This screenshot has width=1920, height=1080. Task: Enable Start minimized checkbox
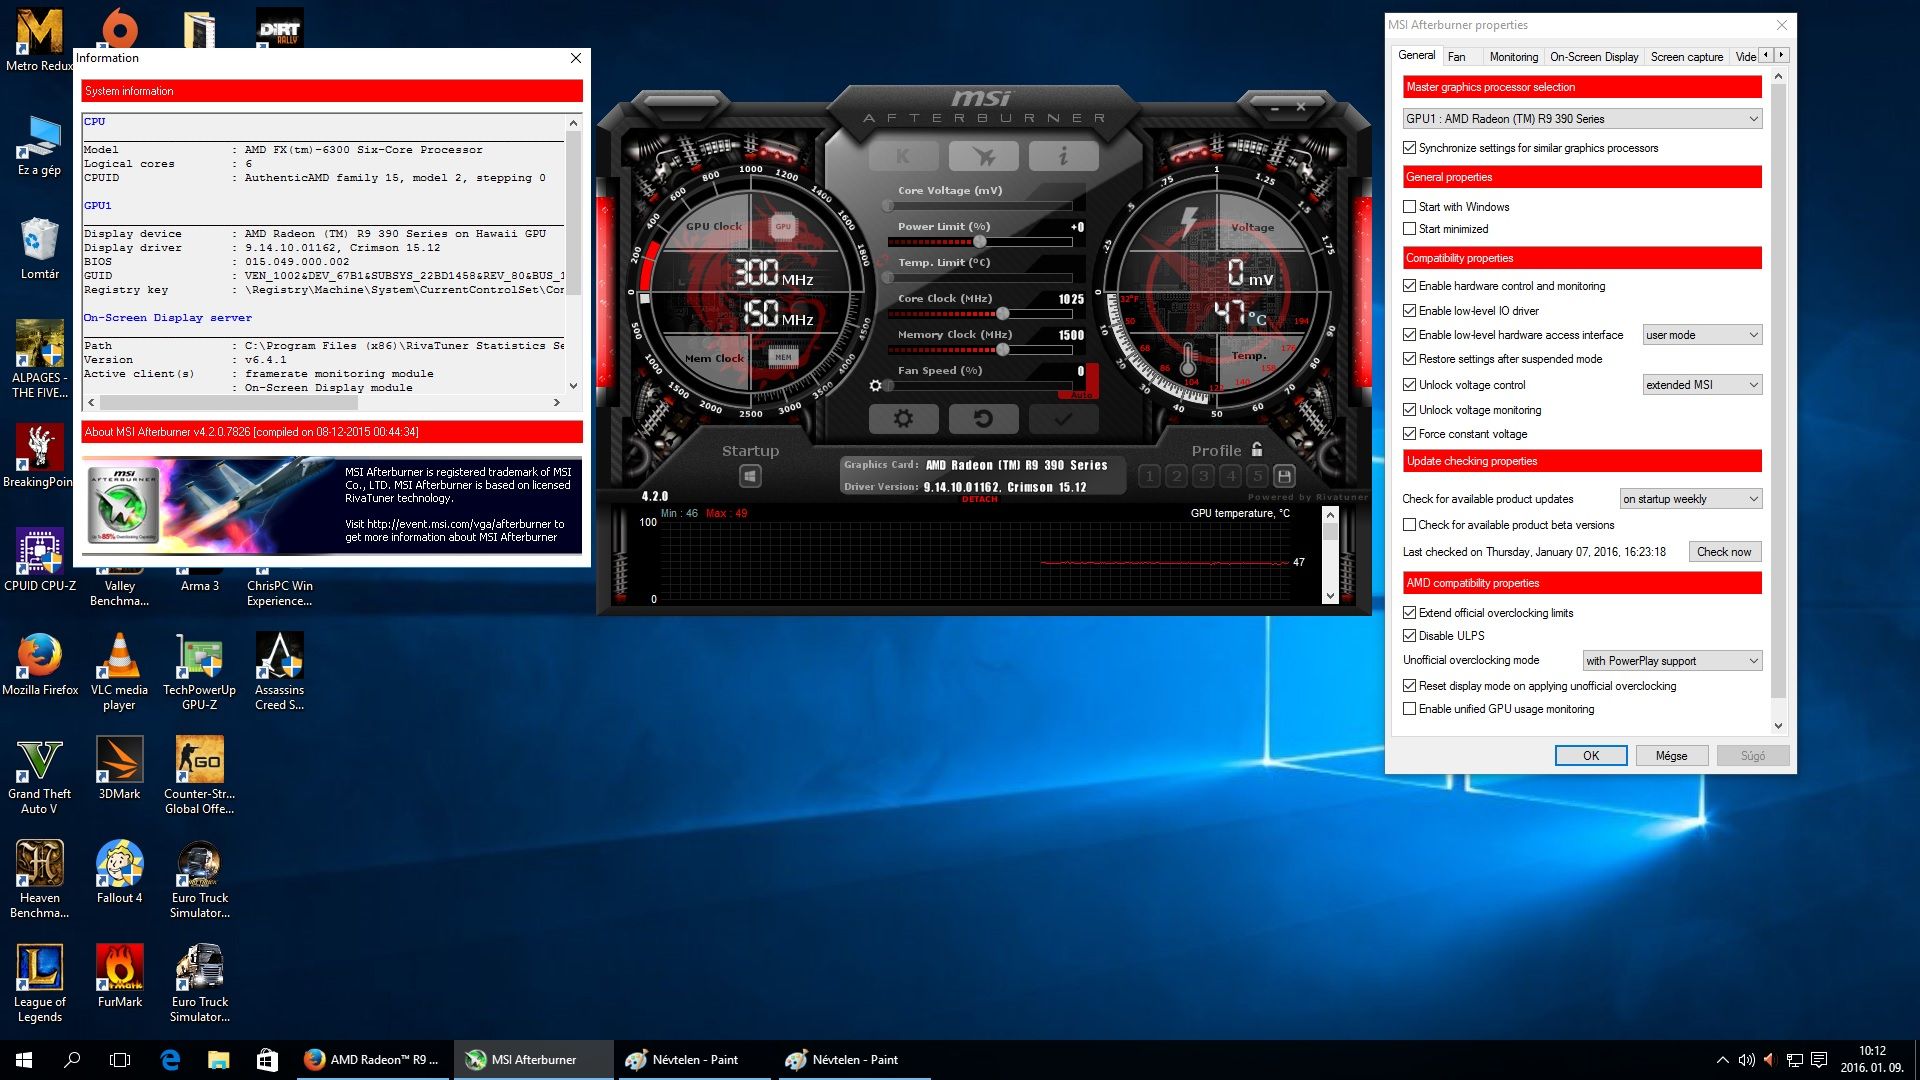[x=1409, y=229]
